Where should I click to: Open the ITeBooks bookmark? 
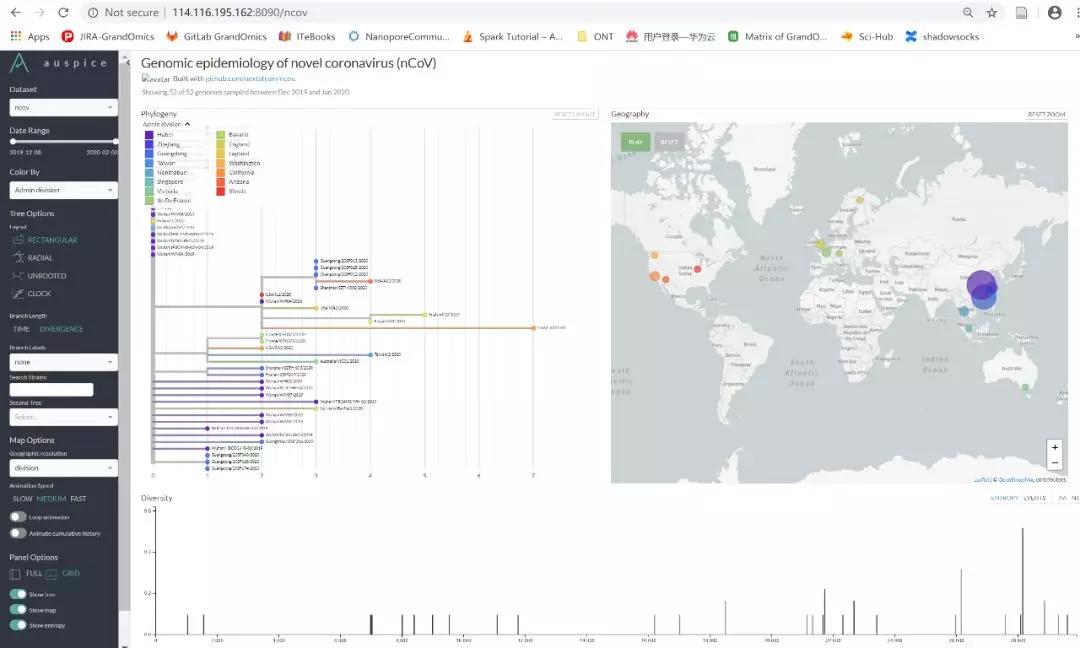(307, 36)
